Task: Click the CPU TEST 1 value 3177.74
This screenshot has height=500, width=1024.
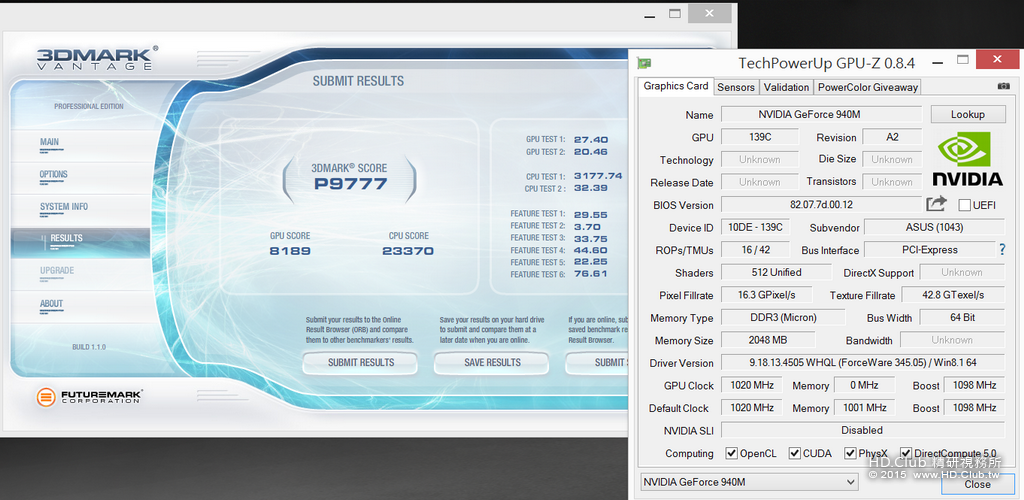Action: pos(598,176)
